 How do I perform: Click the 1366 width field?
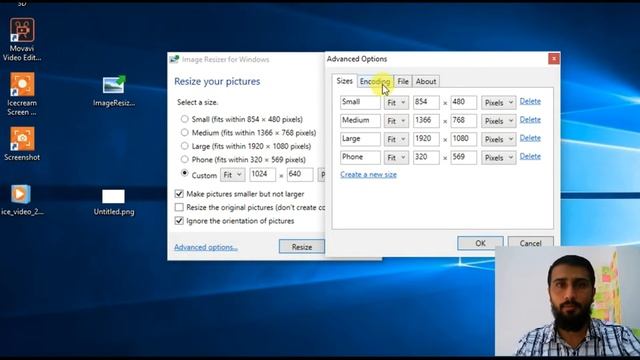click(426, 121)
